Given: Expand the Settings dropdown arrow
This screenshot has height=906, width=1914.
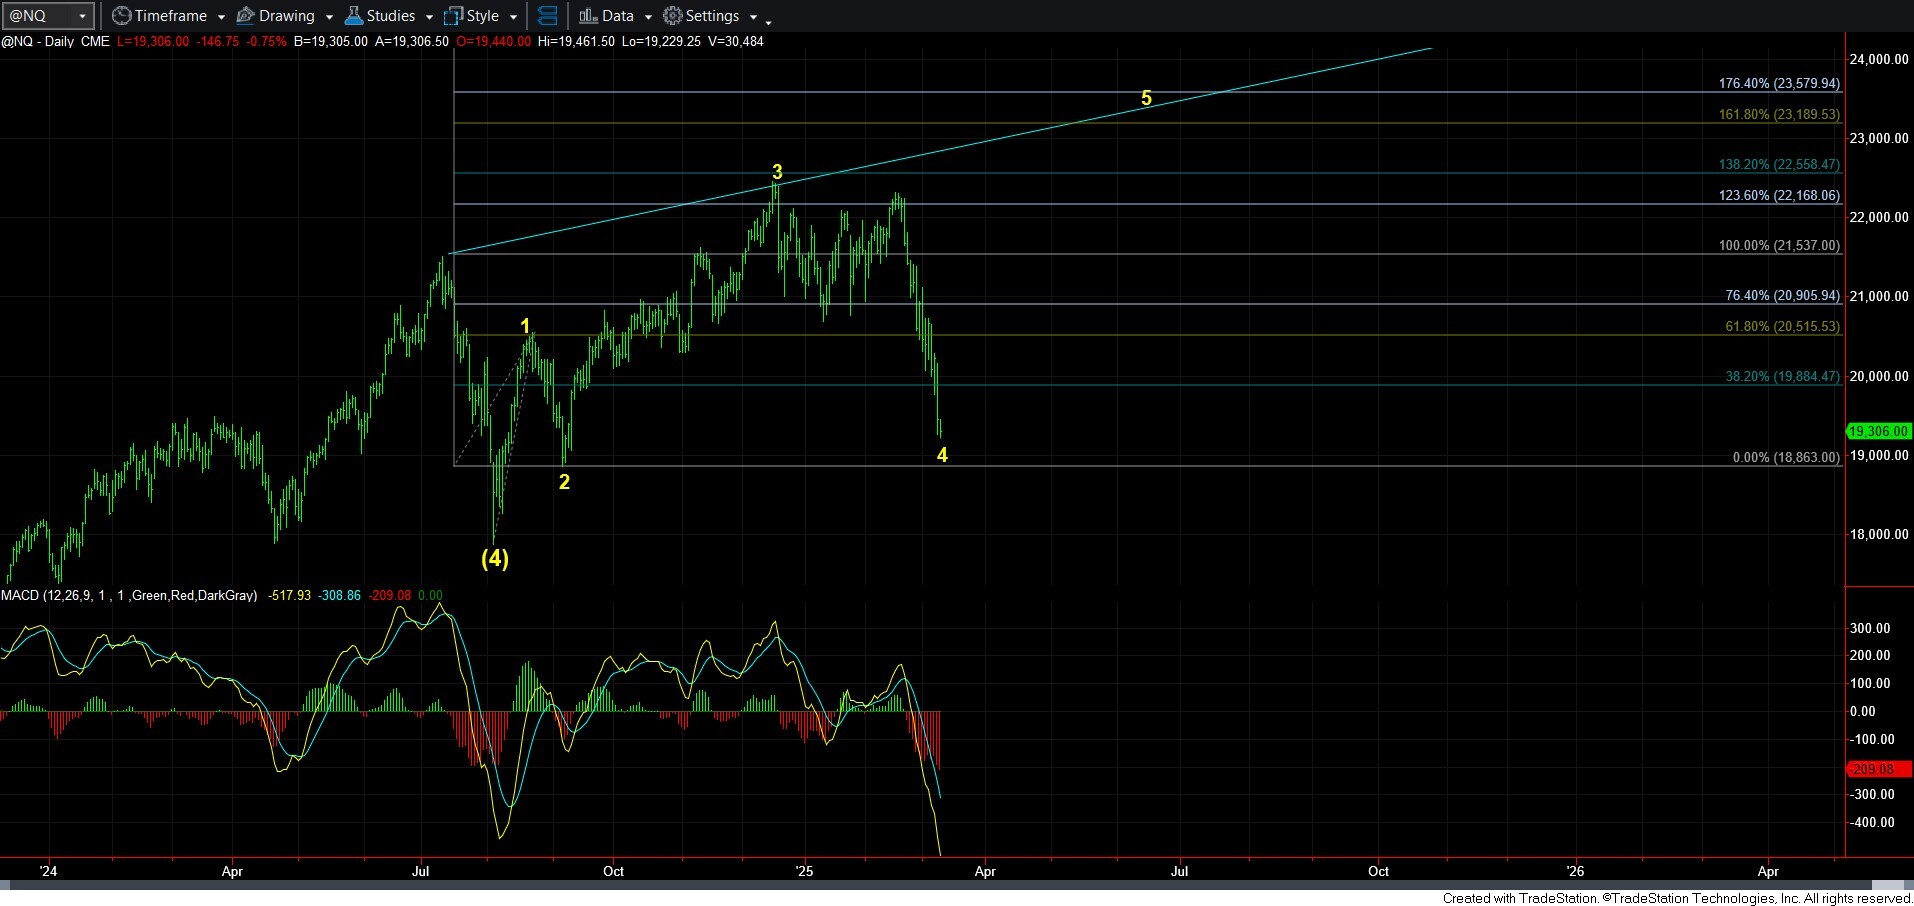Looking at the screenshot, I should pyautogui.click(x=753, y=17).
